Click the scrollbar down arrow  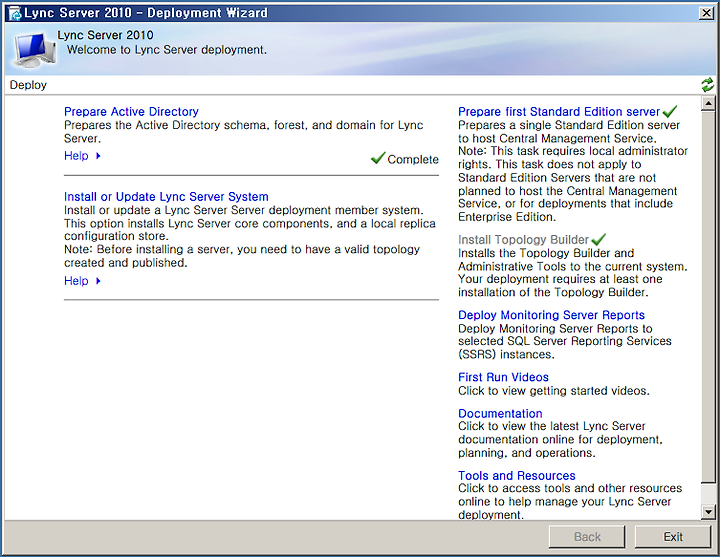pyautogui.click(x=708, y=512)
